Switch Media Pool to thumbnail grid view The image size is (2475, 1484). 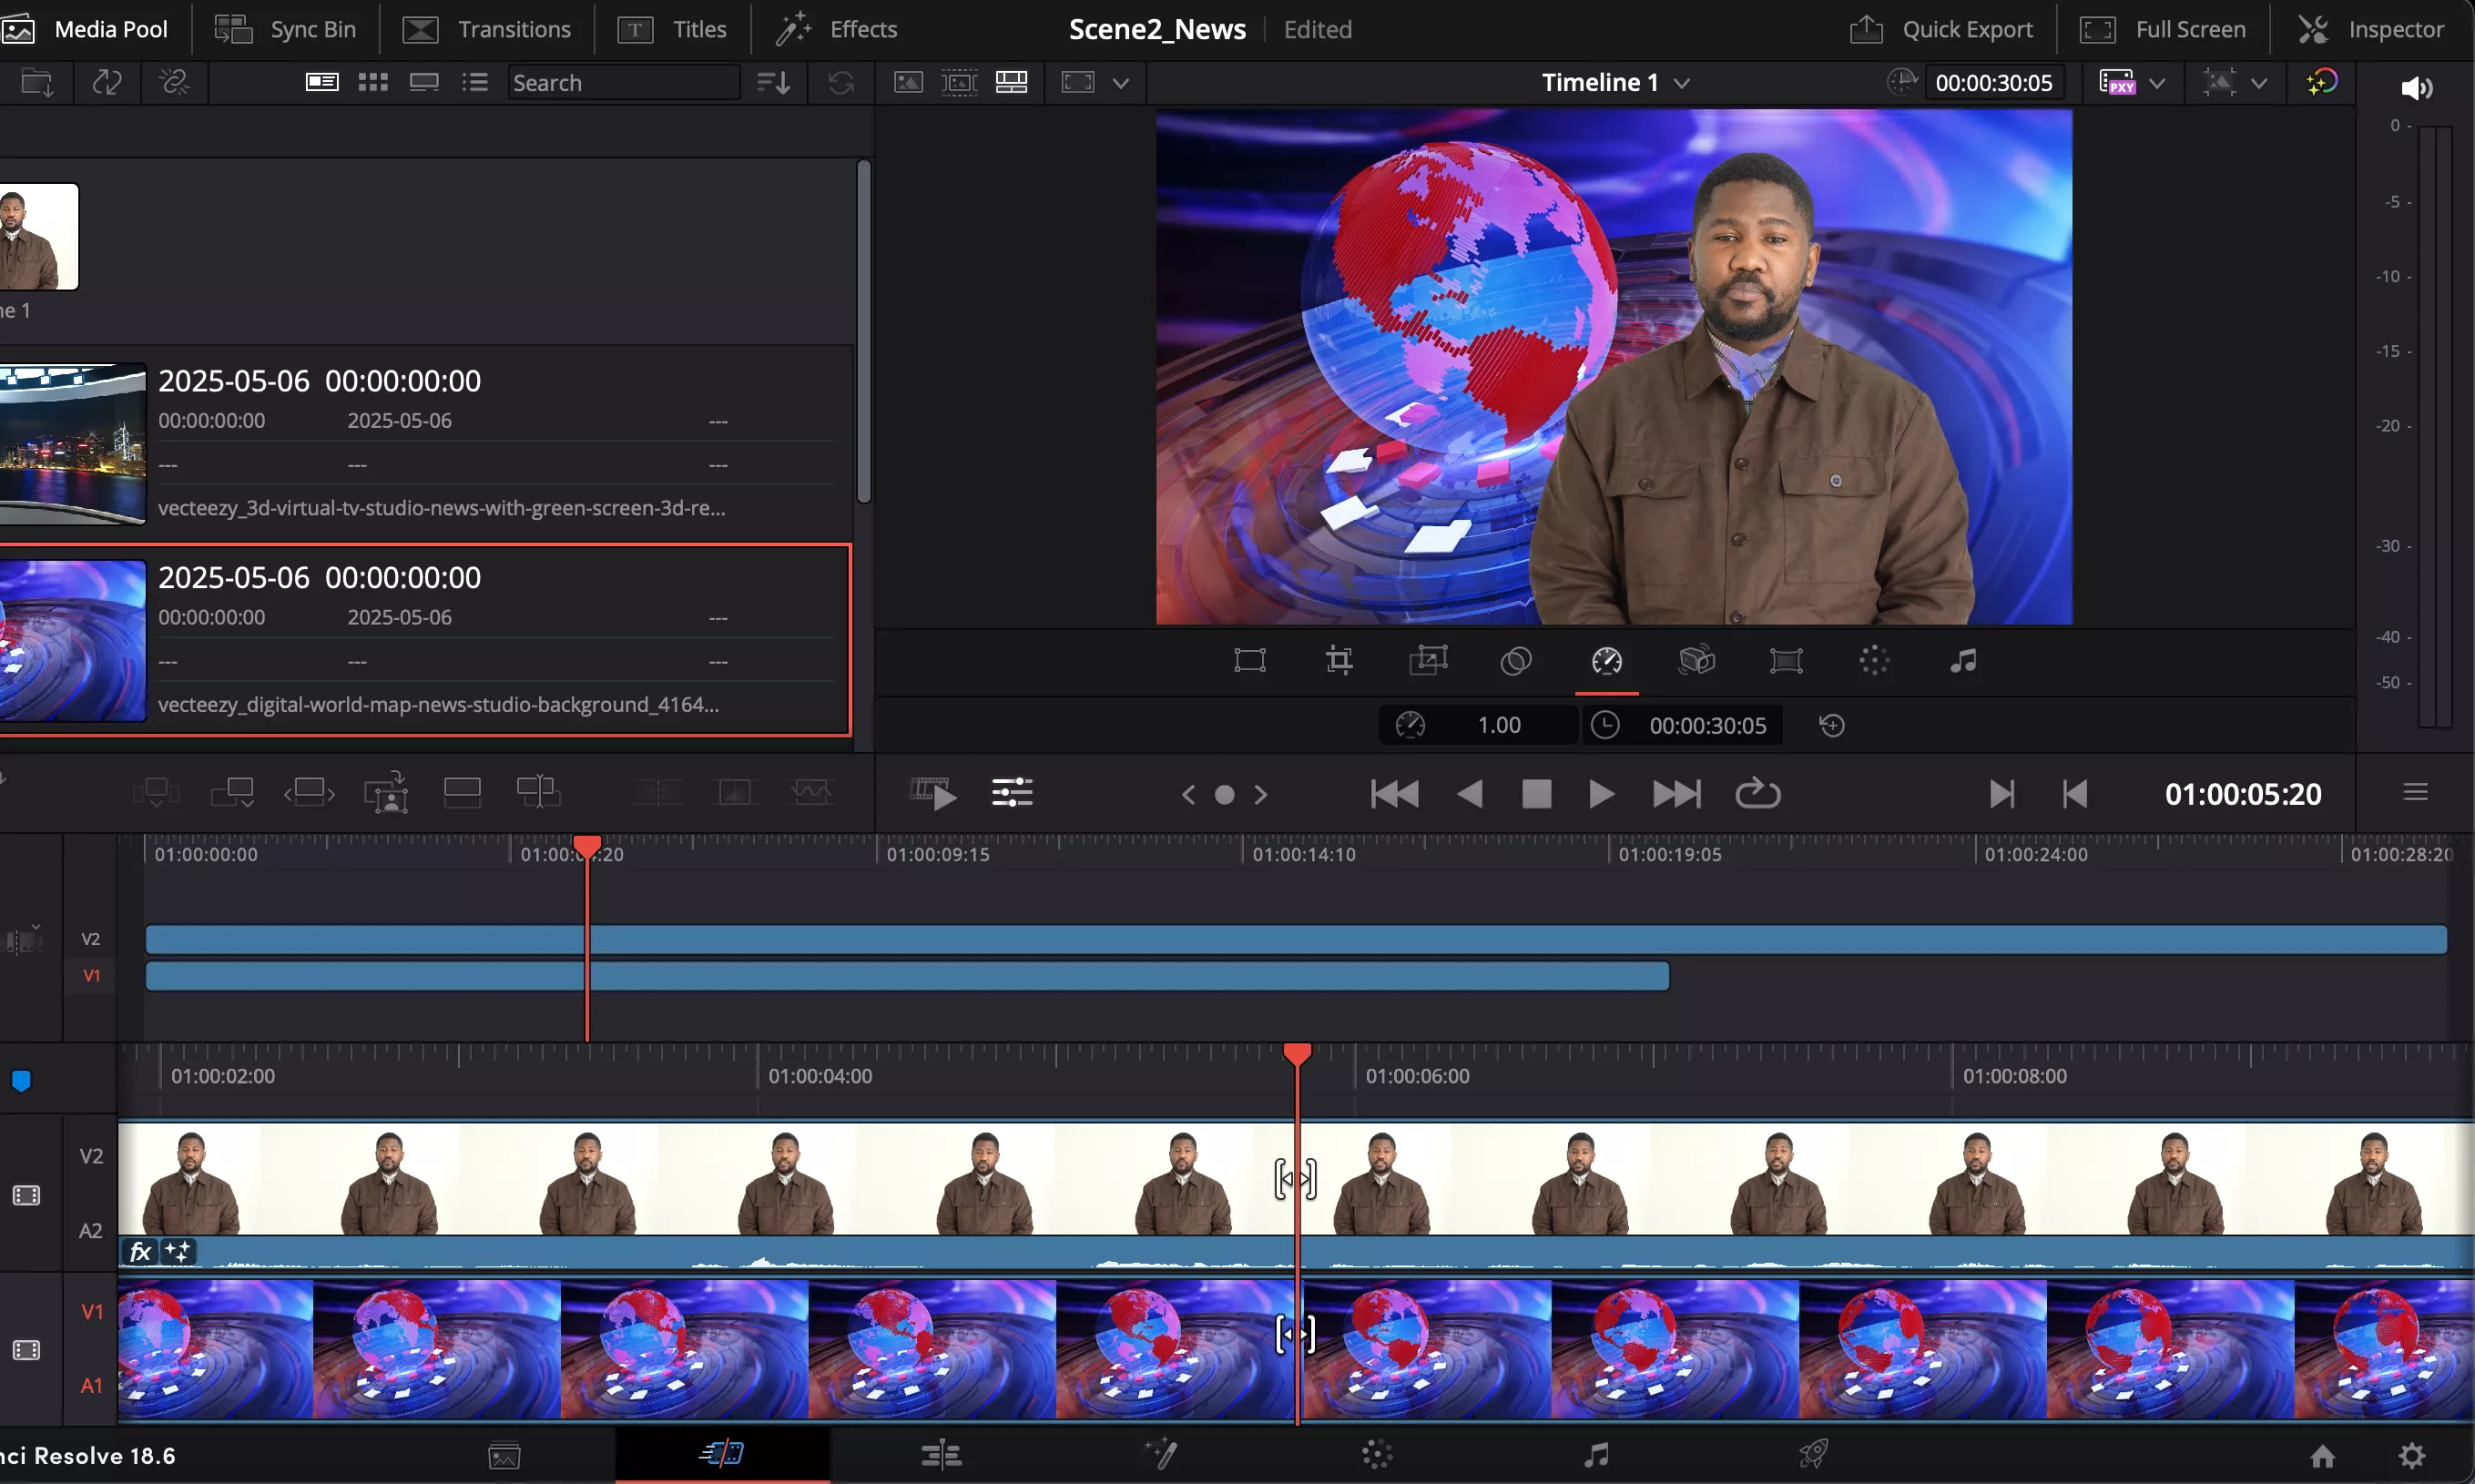373,82
